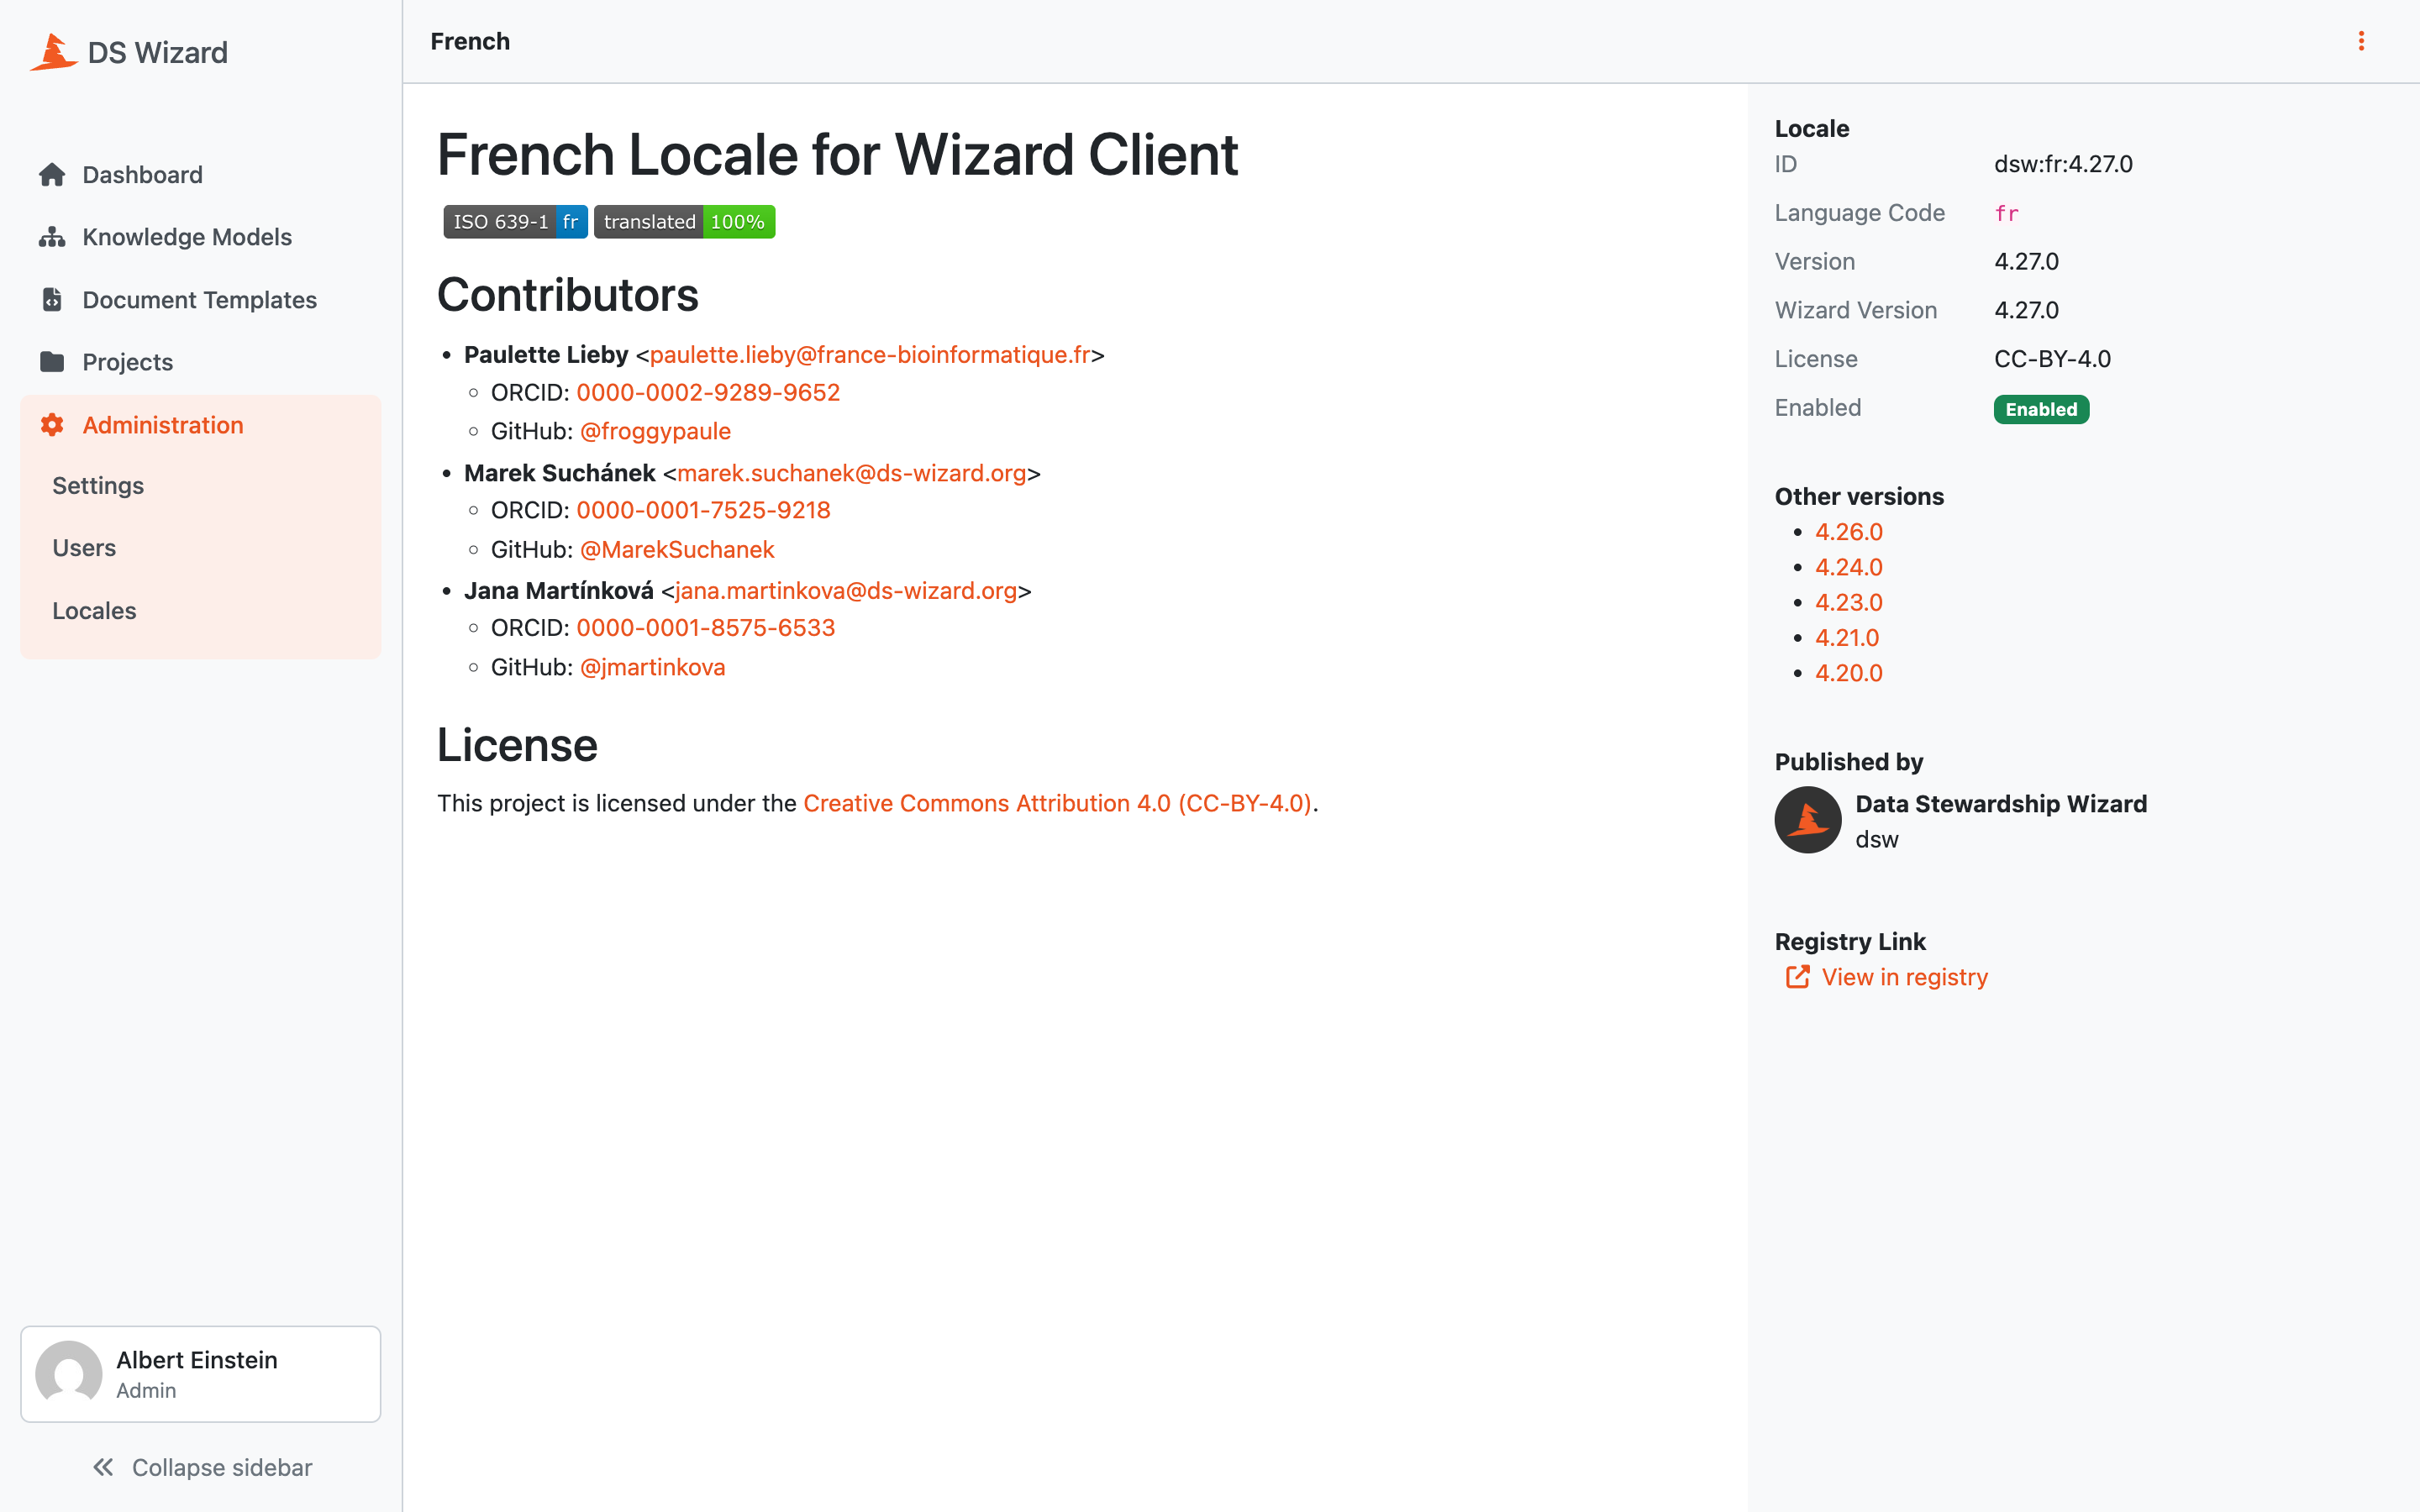Click jana.martinkova@ds-wizard.org email link
Image resolution: width=2420 pixels, height=1512 pixels.
coord(846,591)
